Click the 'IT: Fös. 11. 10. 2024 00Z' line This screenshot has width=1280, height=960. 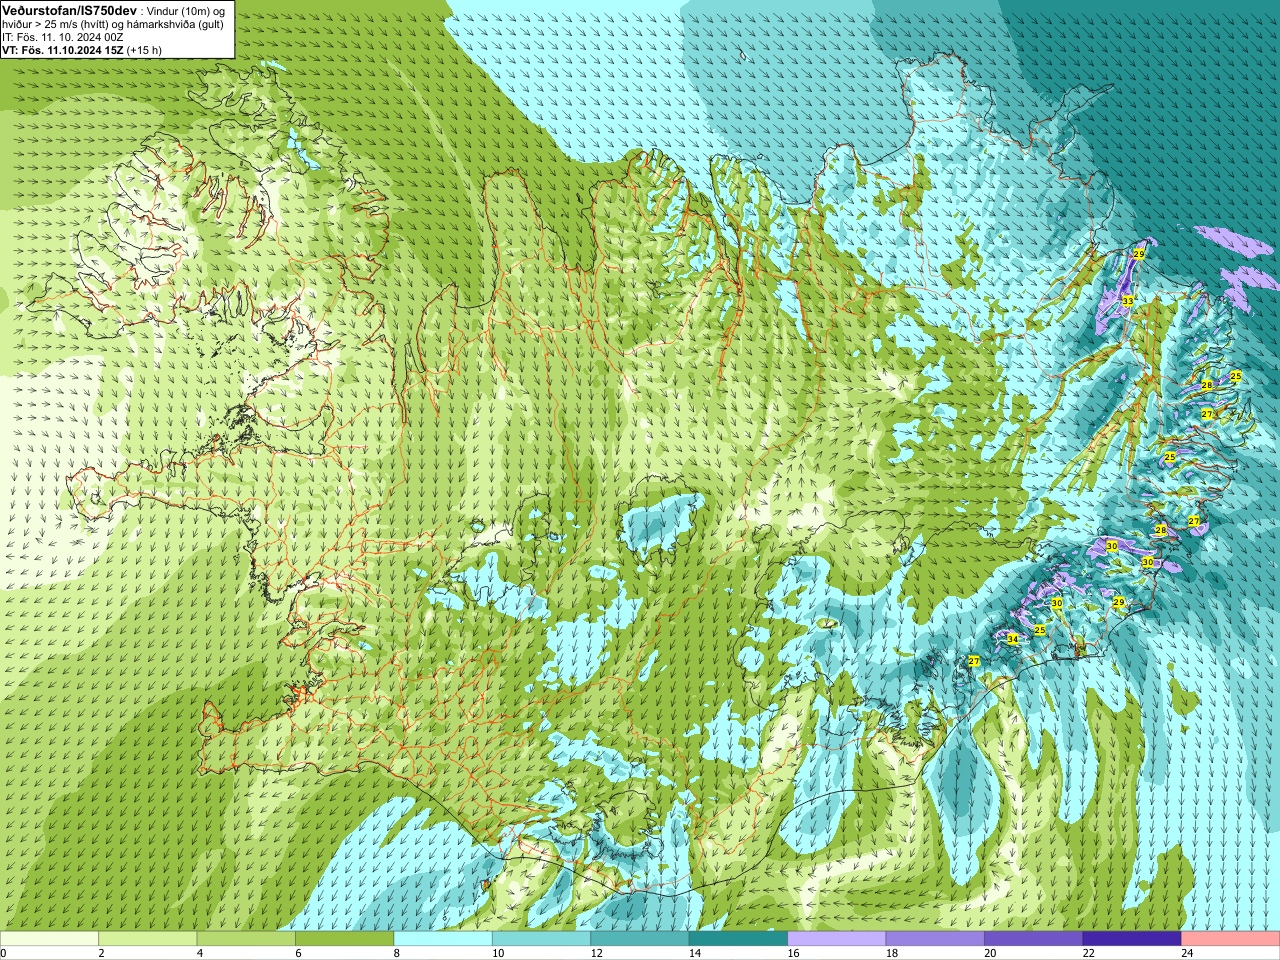(63, 37)
